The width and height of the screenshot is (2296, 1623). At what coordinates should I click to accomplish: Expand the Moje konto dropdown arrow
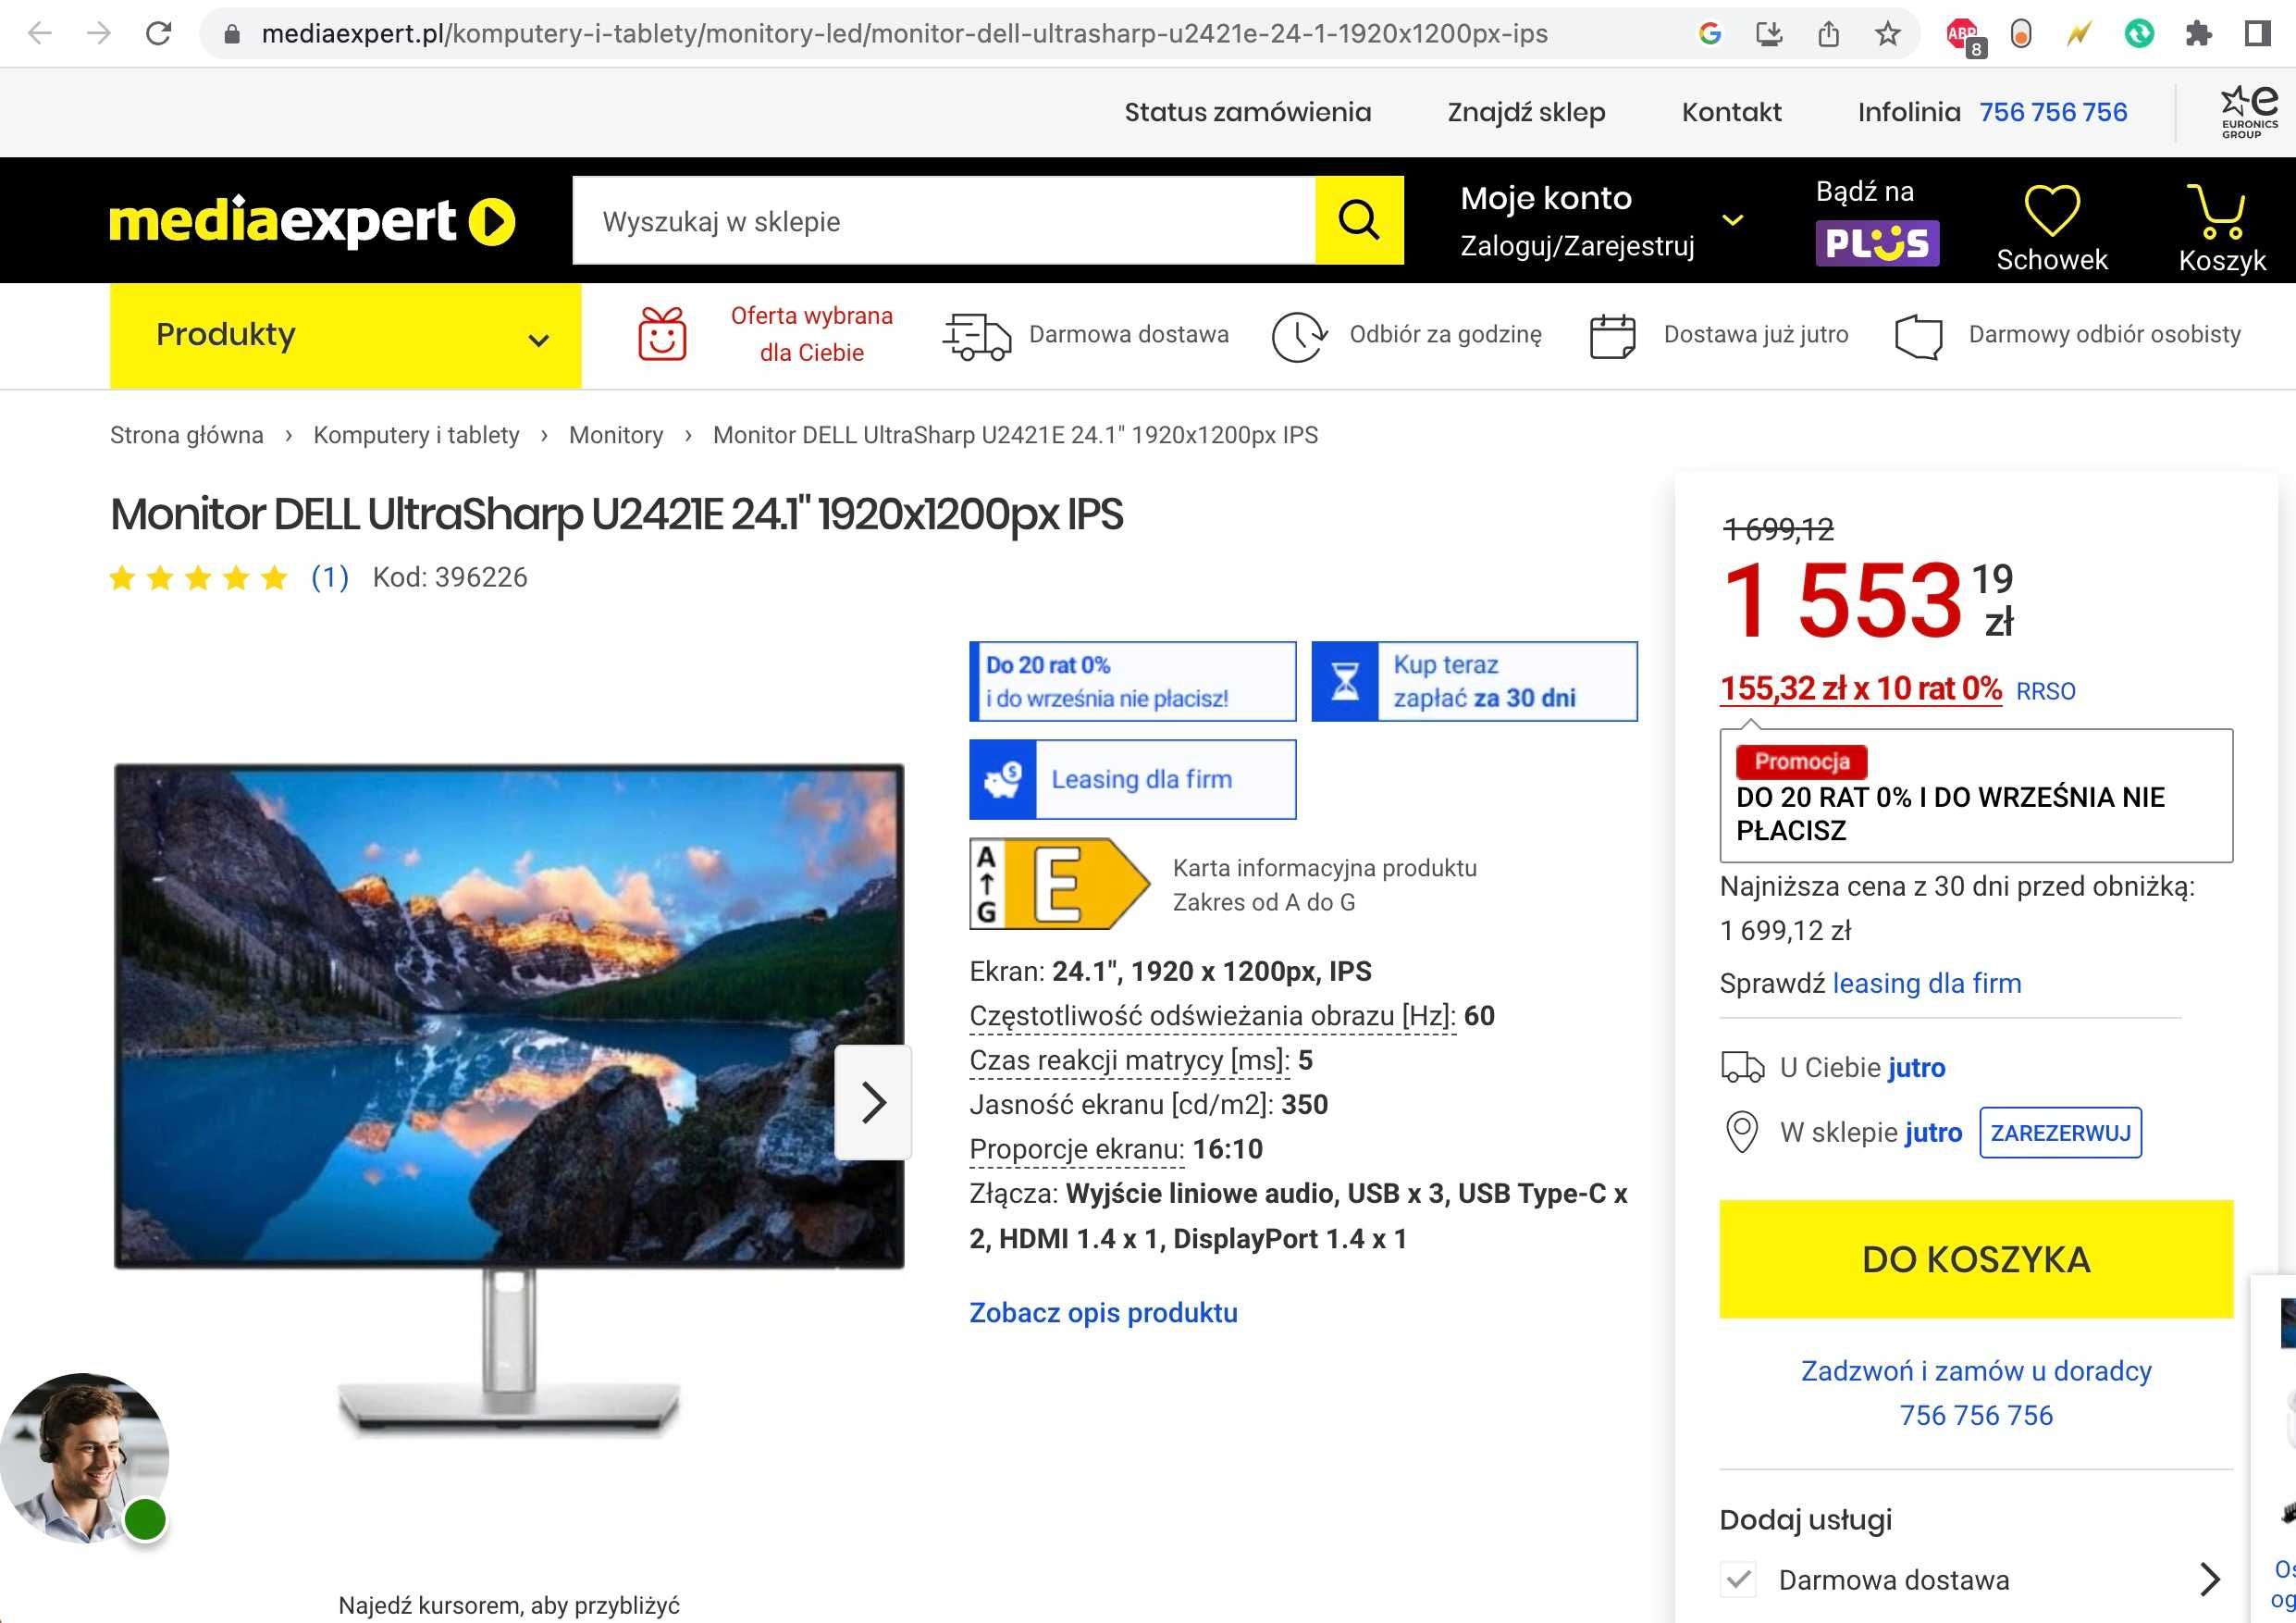[1733, 220]
